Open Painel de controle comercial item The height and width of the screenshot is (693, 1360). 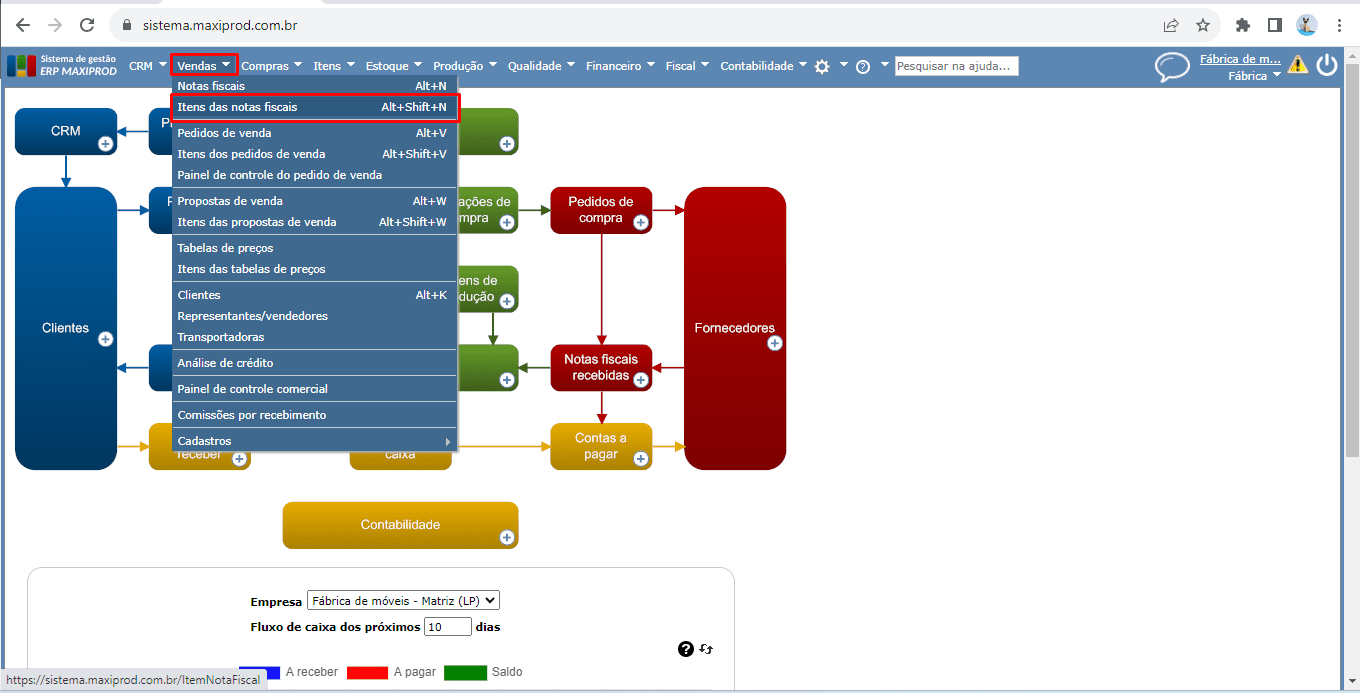pos(314,389)
